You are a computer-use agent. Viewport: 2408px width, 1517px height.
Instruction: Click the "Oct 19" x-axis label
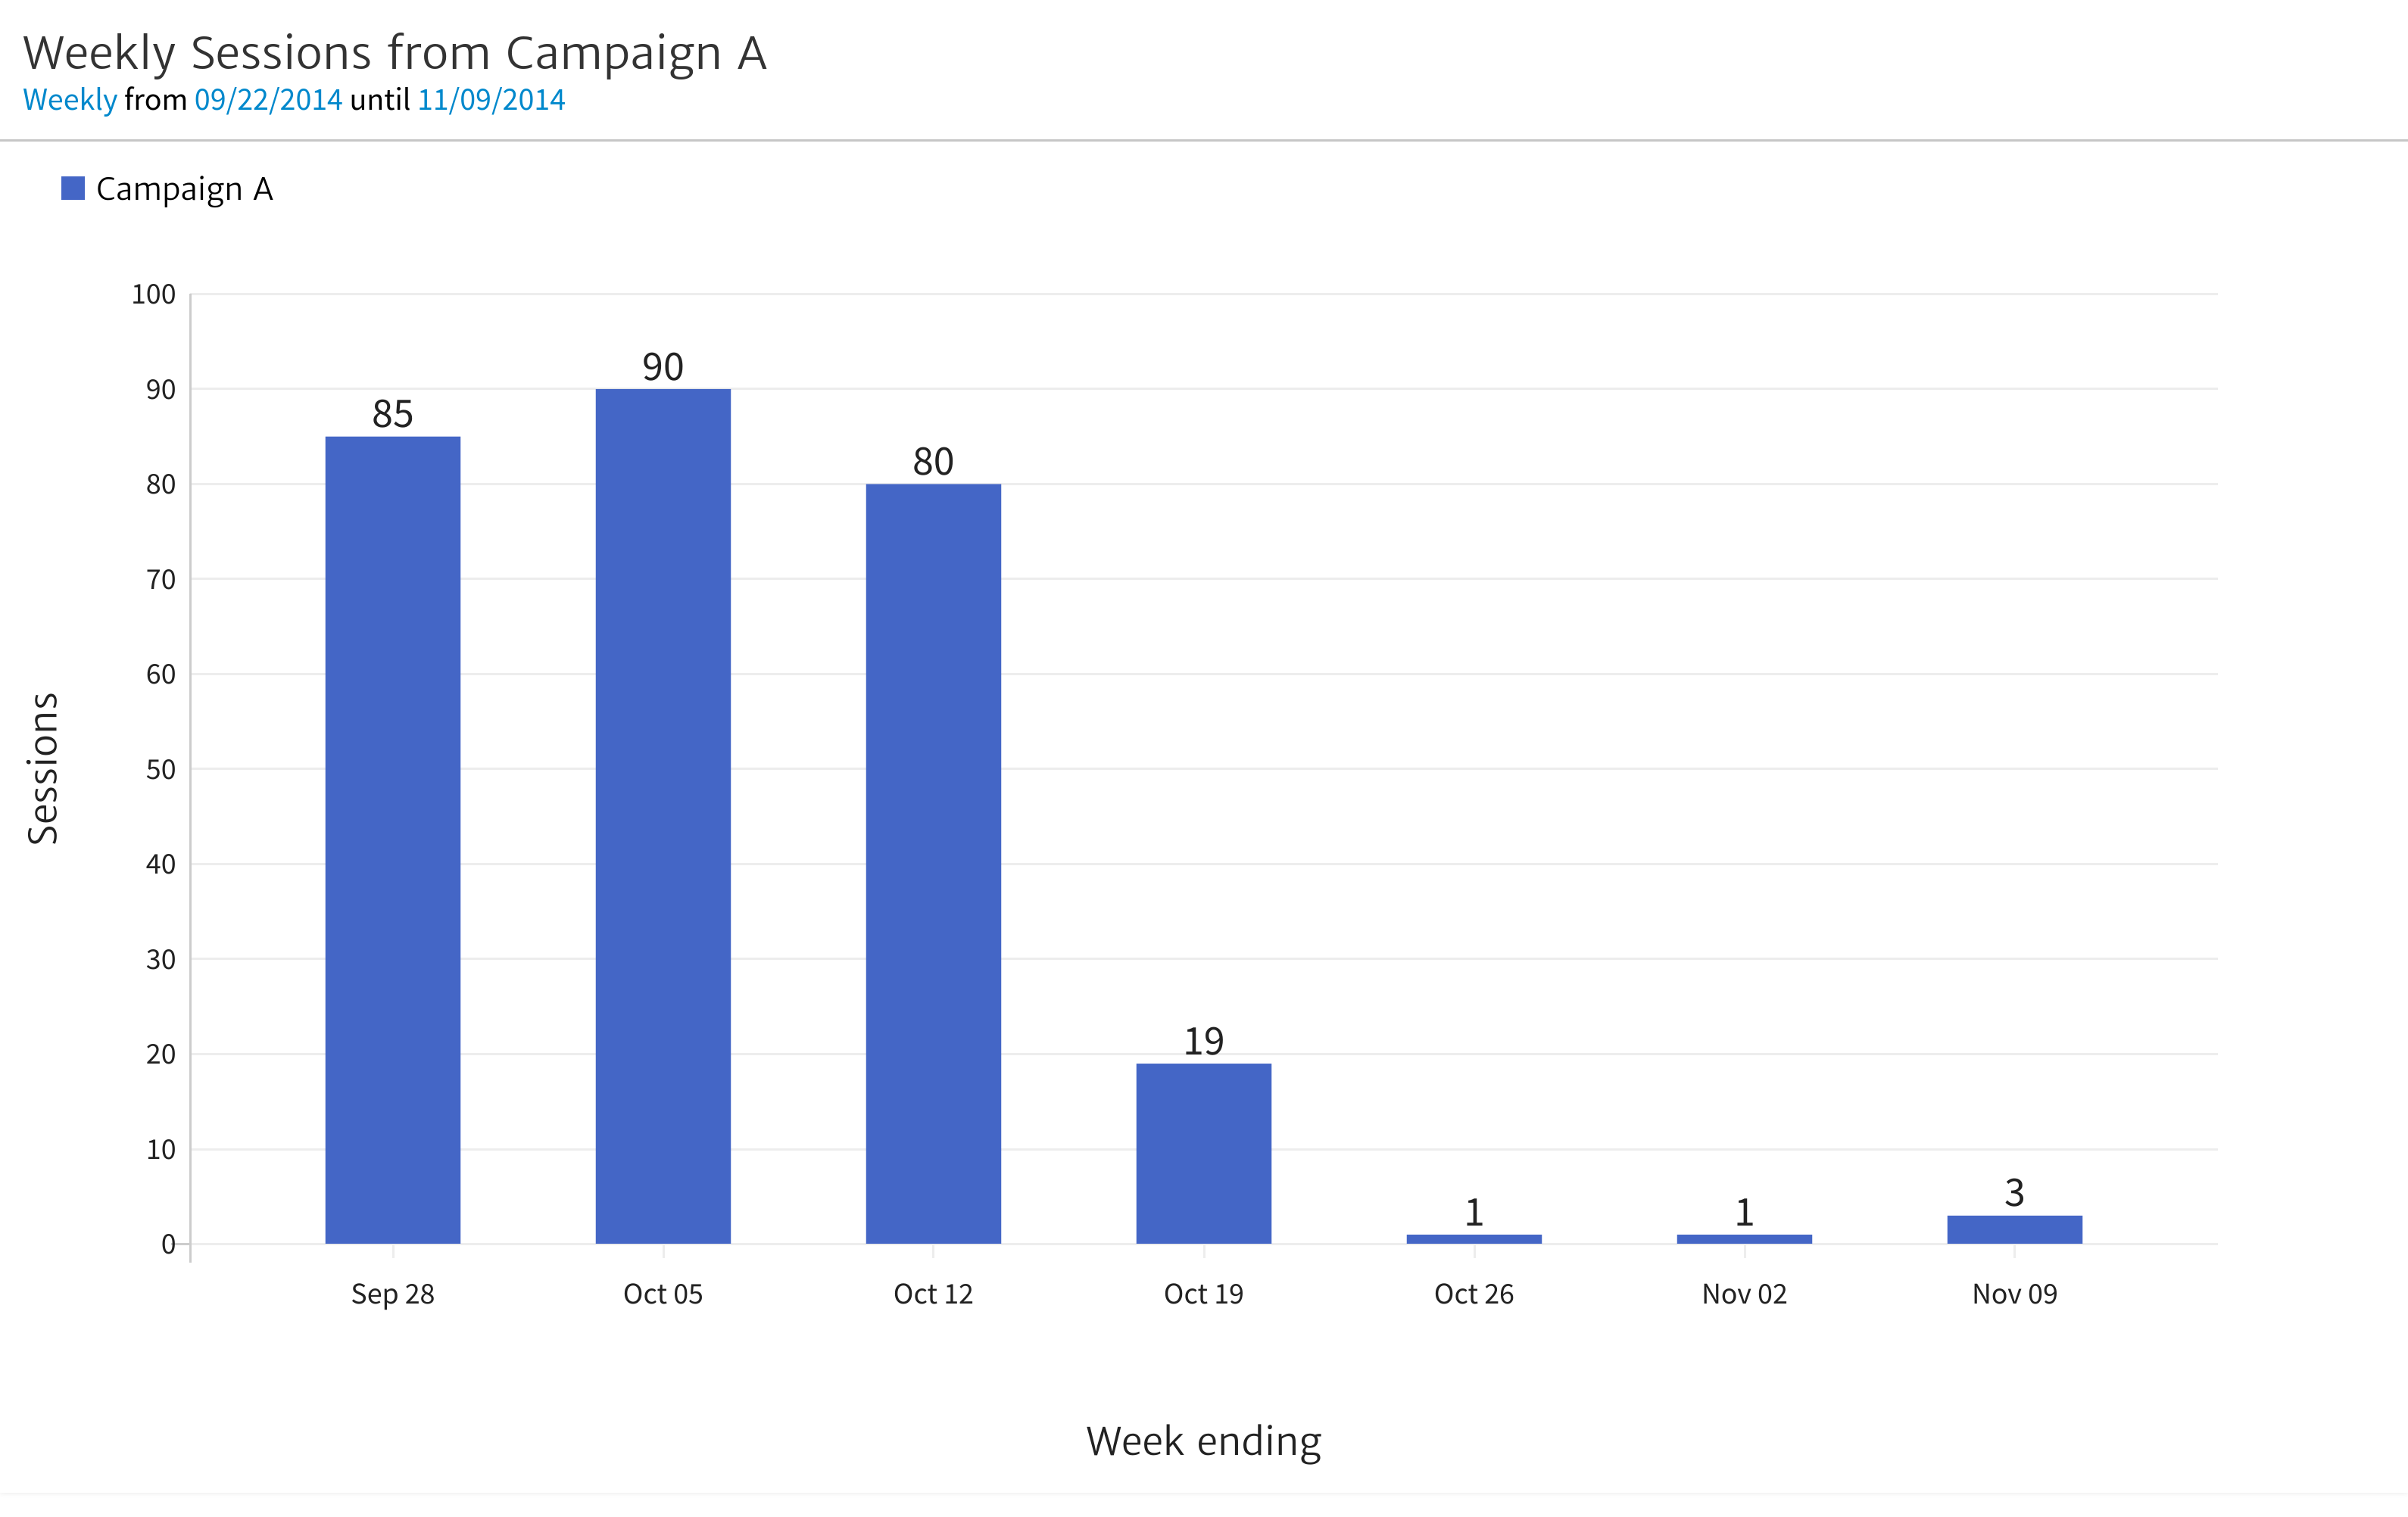click(x=1203, y=1294)
